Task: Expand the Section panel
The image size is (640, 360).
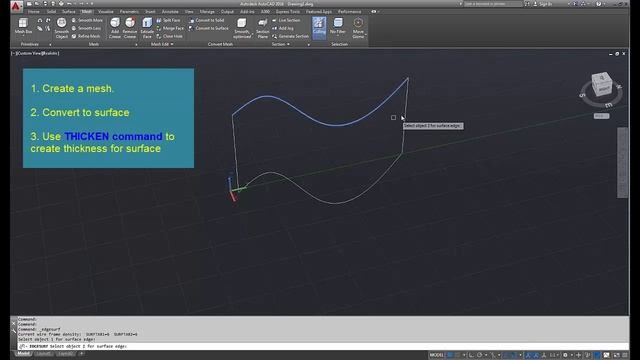Action: (x=280, y=44)
